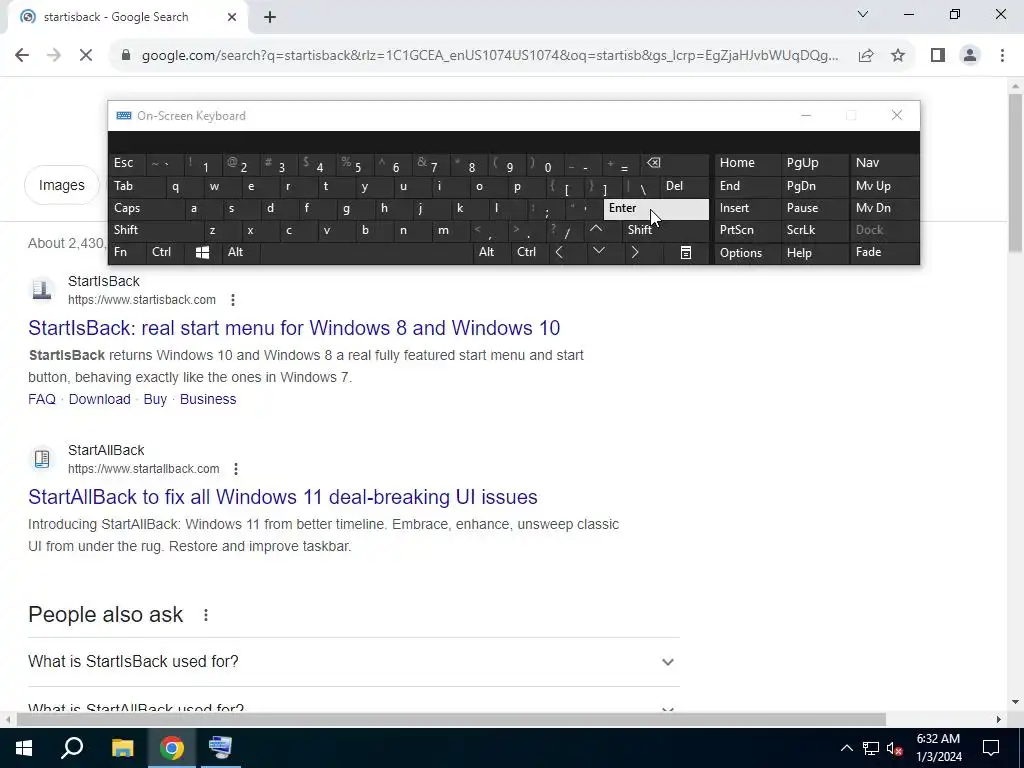Click the PrtScn key
This screenshot has height=768, width=1024.
746,230
